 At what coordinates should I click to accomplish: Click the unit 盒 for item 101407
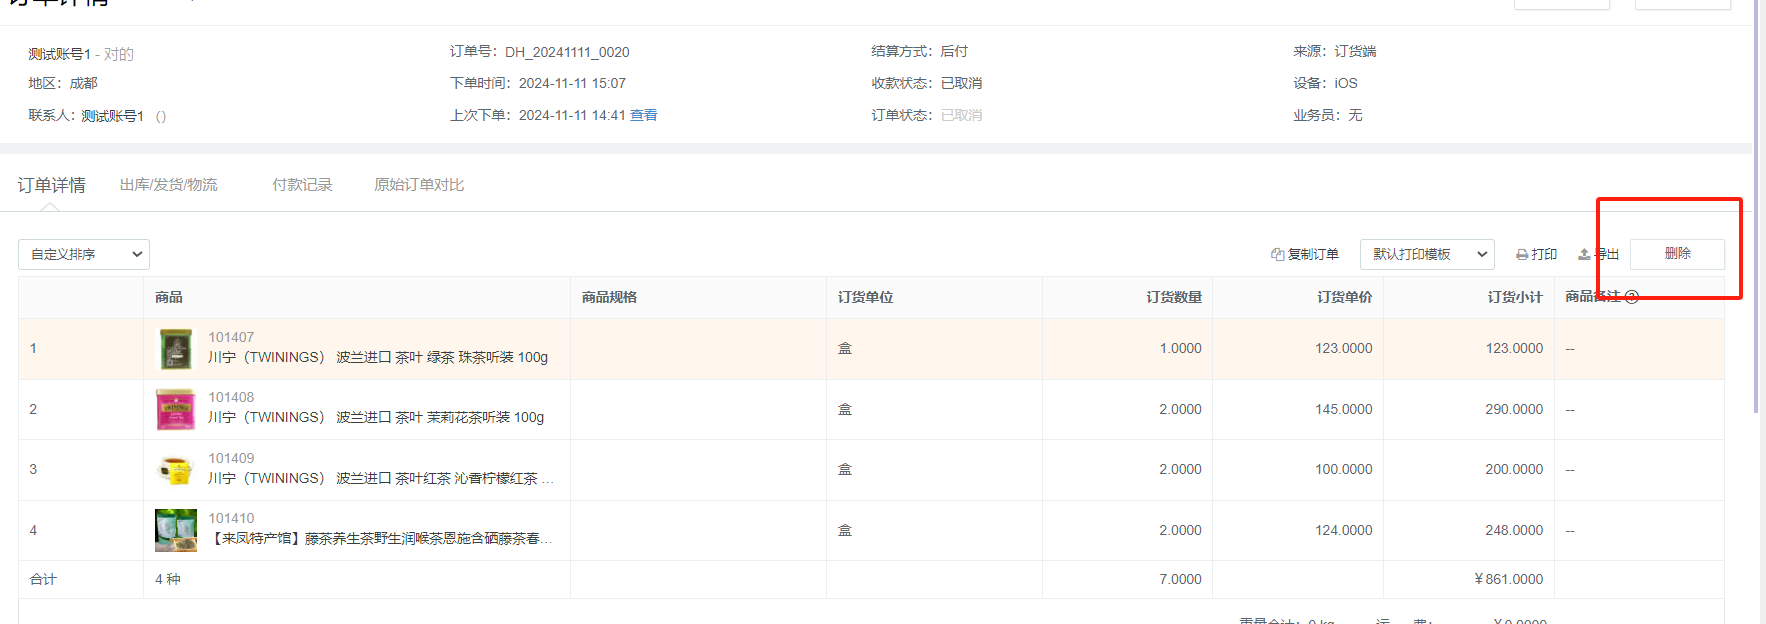[845, 348]
